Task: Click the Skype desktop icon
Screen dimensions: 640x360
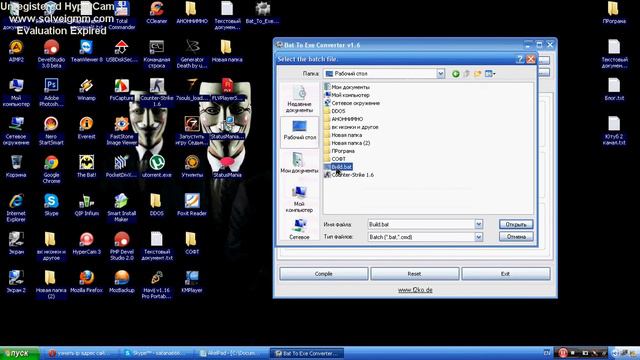Action: [x=51, y=204]
